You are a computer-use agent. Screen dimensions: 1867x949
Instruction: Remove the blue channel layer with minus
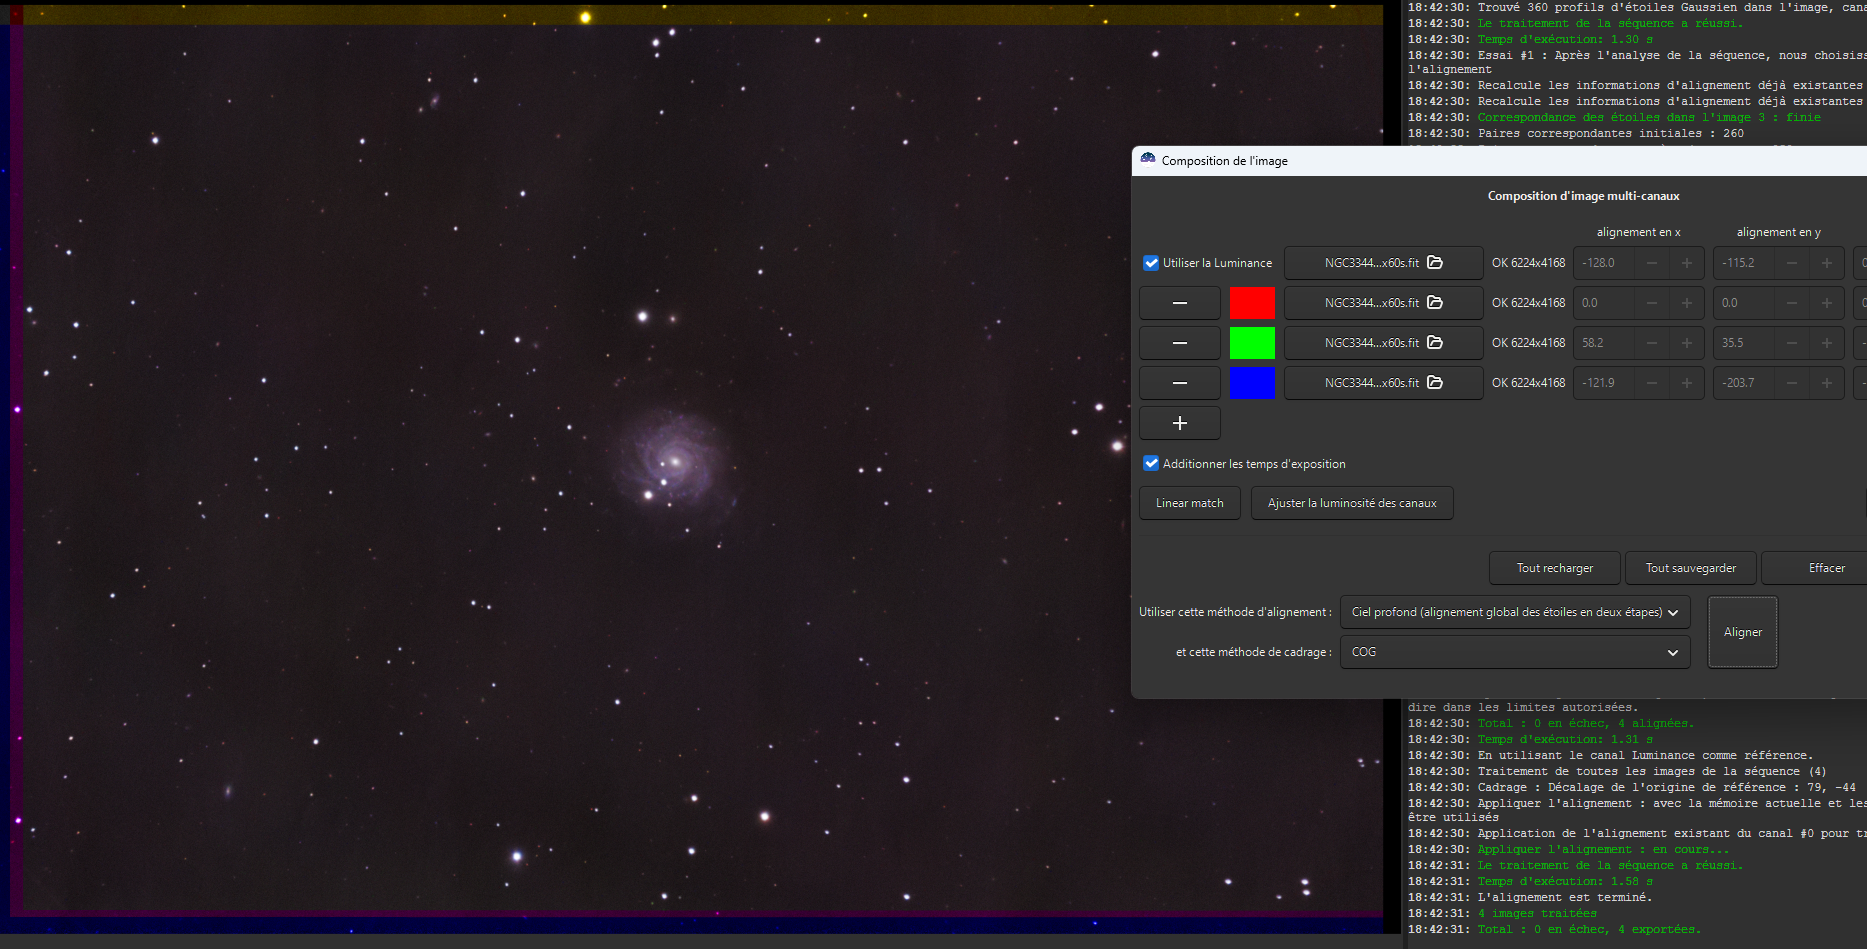click(x=1180, y=383)
